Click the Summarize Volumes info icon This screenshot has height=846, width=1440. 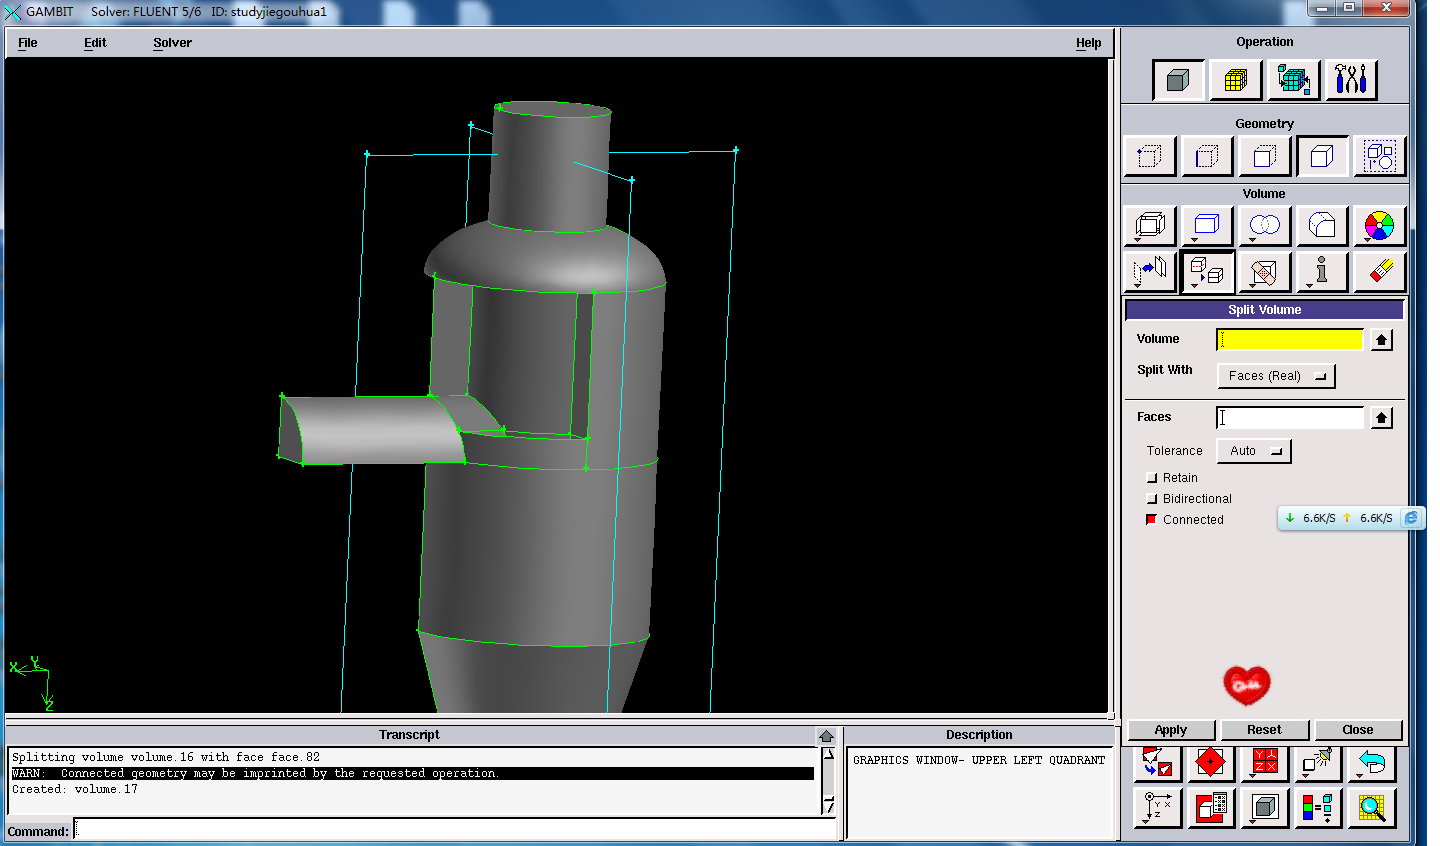click(1322, 272)
